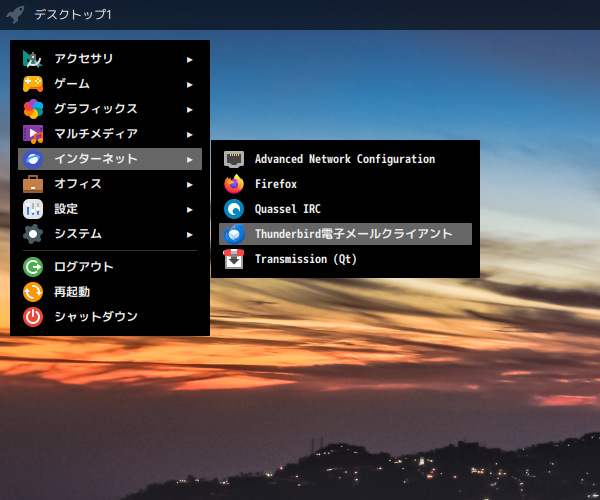Open the オフィス menu entry text
This screenshot has height=500, width=600.
tap(78, 184)
